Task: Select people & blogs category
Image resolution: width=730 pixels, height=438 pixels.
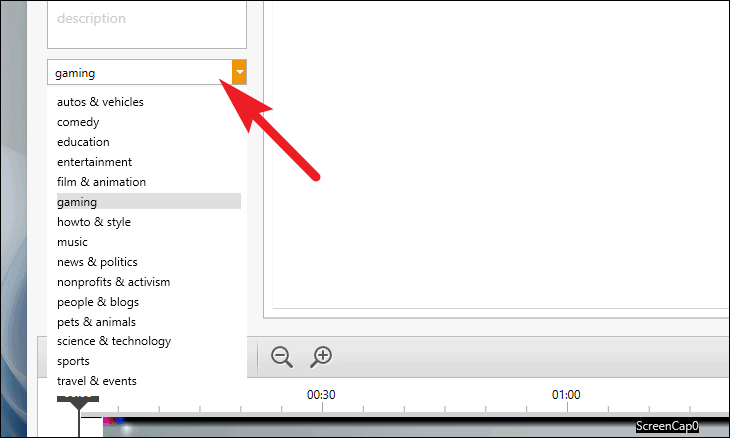Action: [x=98, y=302]
